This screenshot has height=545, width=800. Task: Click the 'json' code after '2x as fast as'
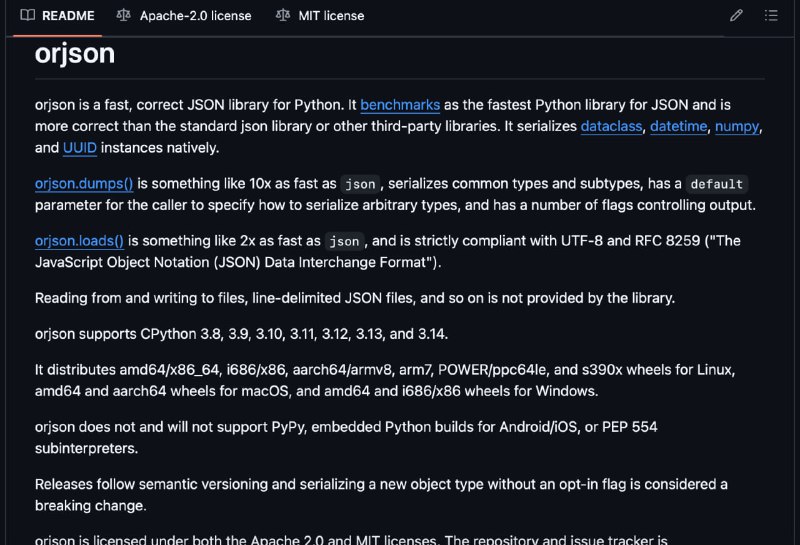pyautogui.click(x=344, y=241)
